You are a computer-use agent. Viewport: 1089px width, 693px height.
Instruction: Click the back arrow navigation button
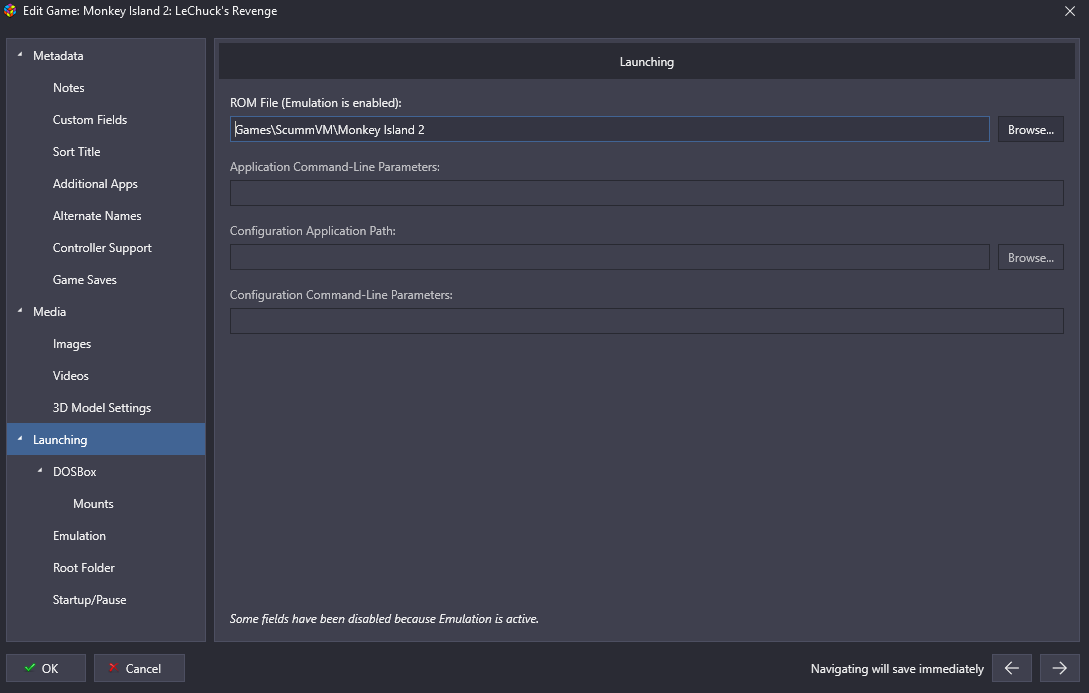click(x=1011, y=668)
